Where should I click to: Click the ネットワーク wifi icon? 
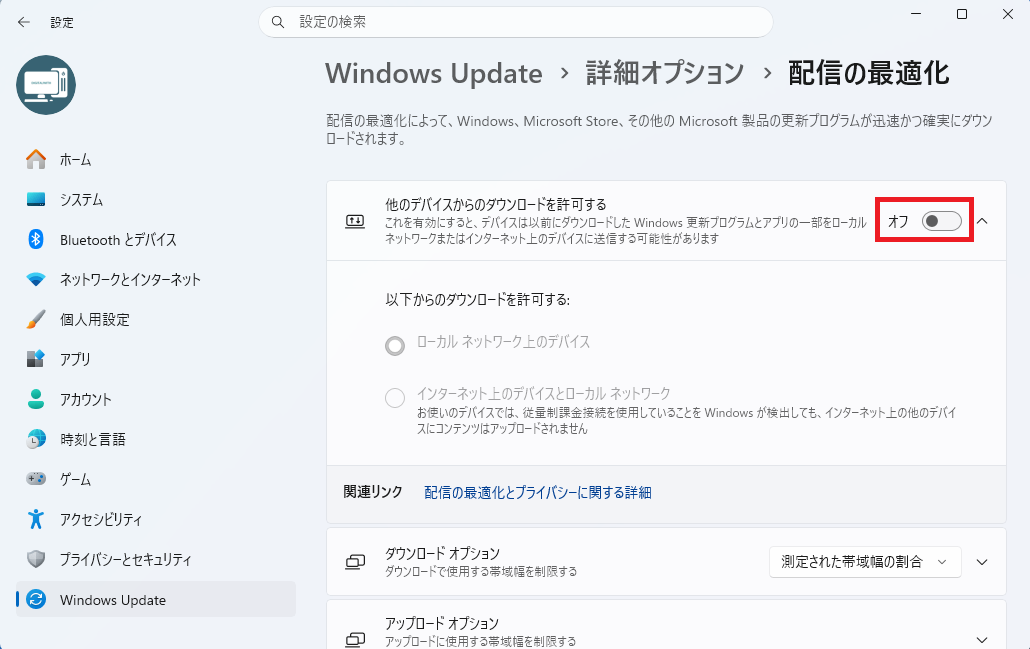coord(36,280)
